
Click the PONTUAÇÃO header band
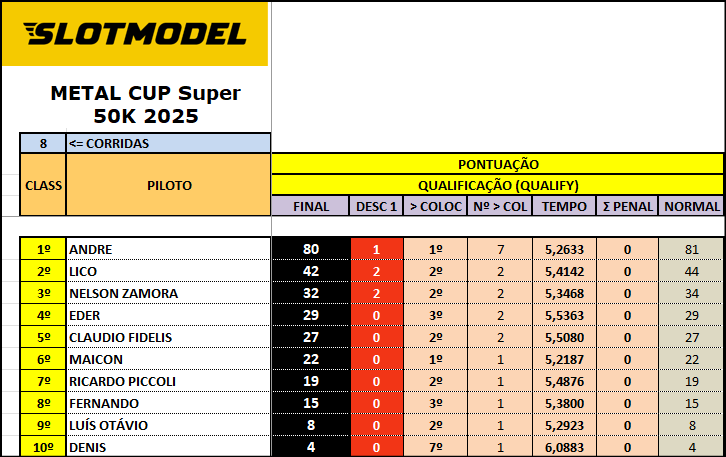(497, 163)
